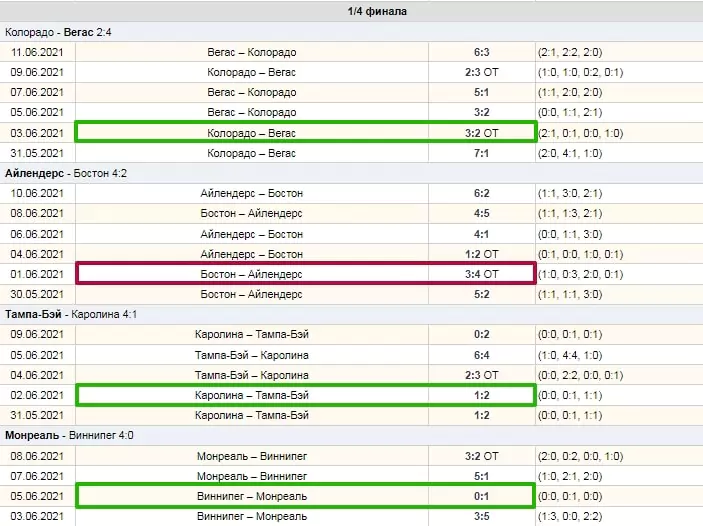
Task: Click the date 02.06.2021
Action: click(37, 395)
